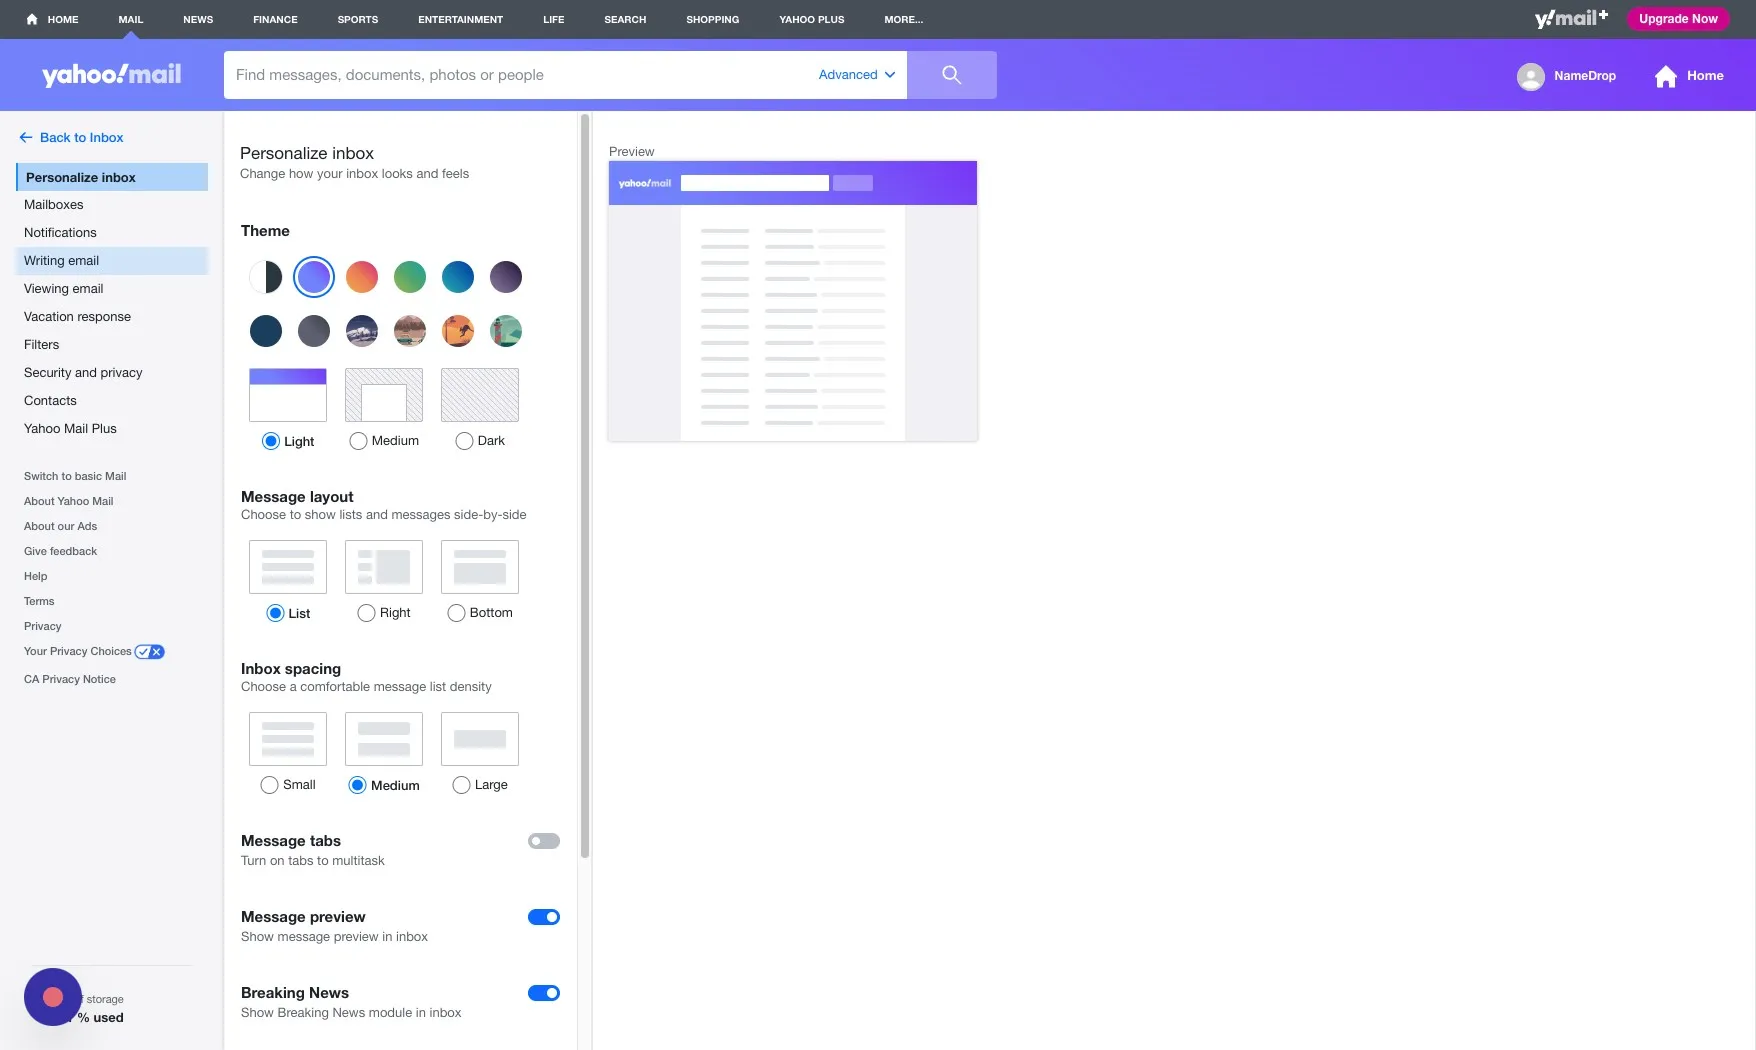This screenshot has width=1756, height=1050.
Task: Select the teal-blue gradient theme swatch
Action: coord(458,277)
